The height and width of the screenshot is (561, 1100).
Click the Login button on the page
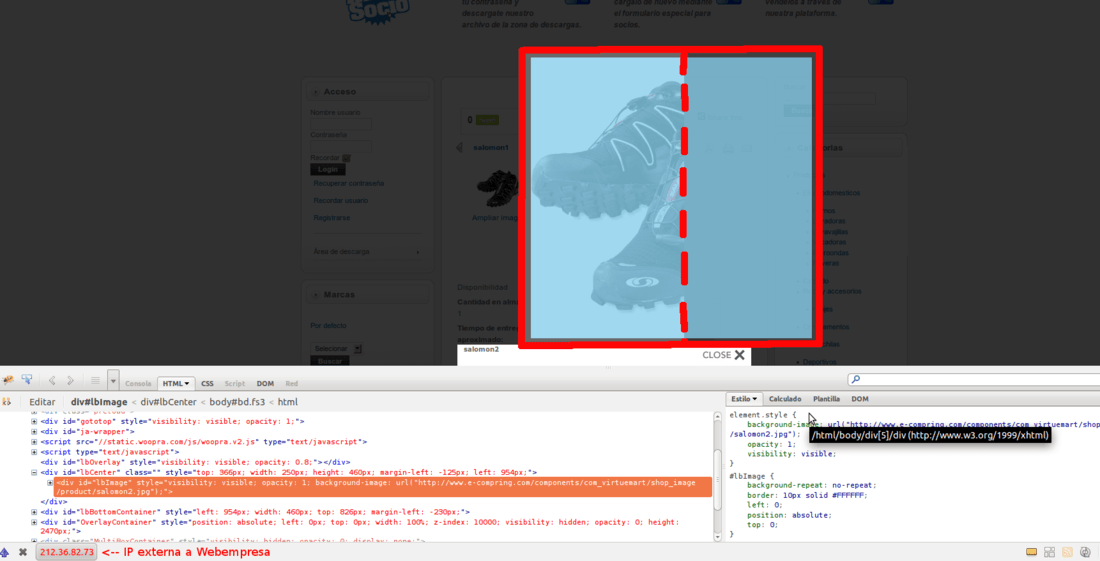click(328, 170)
